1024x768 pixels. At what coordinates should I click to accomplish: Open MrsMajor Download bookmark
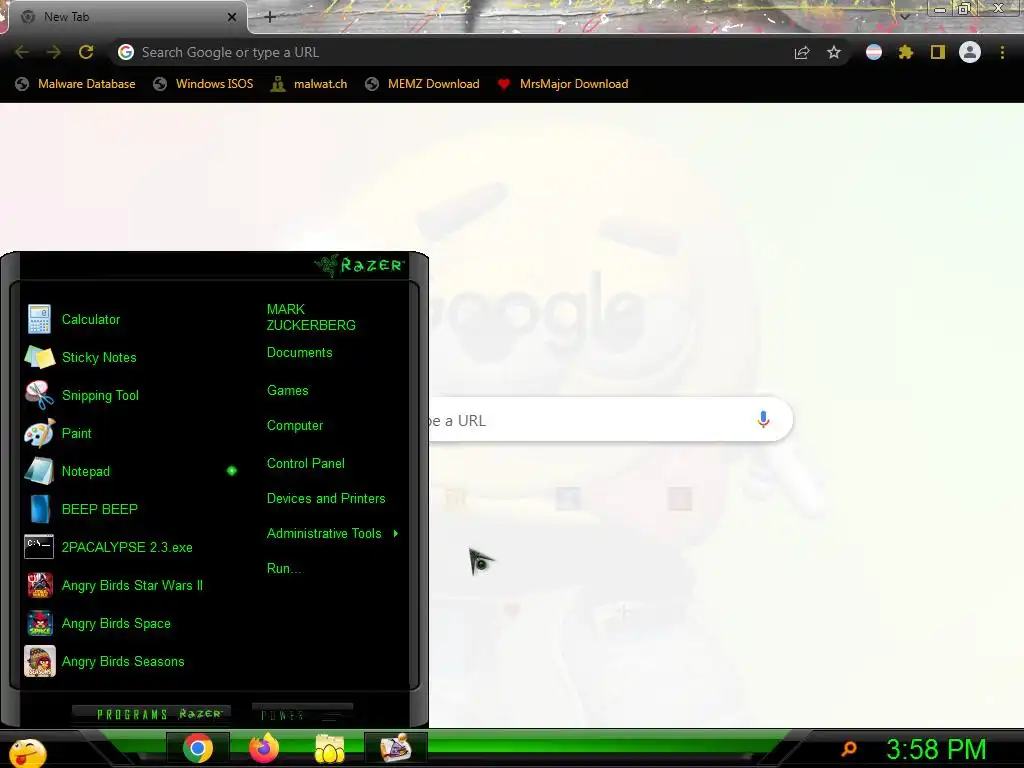562,84
